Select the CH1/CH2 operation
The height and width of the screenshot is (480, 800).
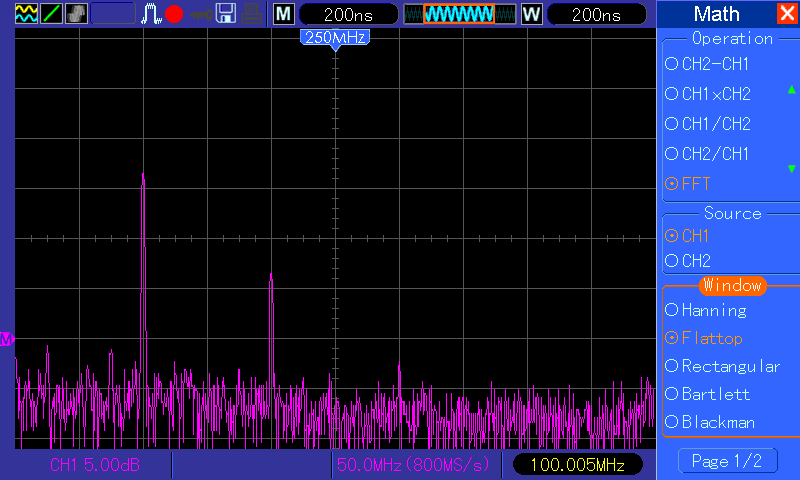point(708,124)
